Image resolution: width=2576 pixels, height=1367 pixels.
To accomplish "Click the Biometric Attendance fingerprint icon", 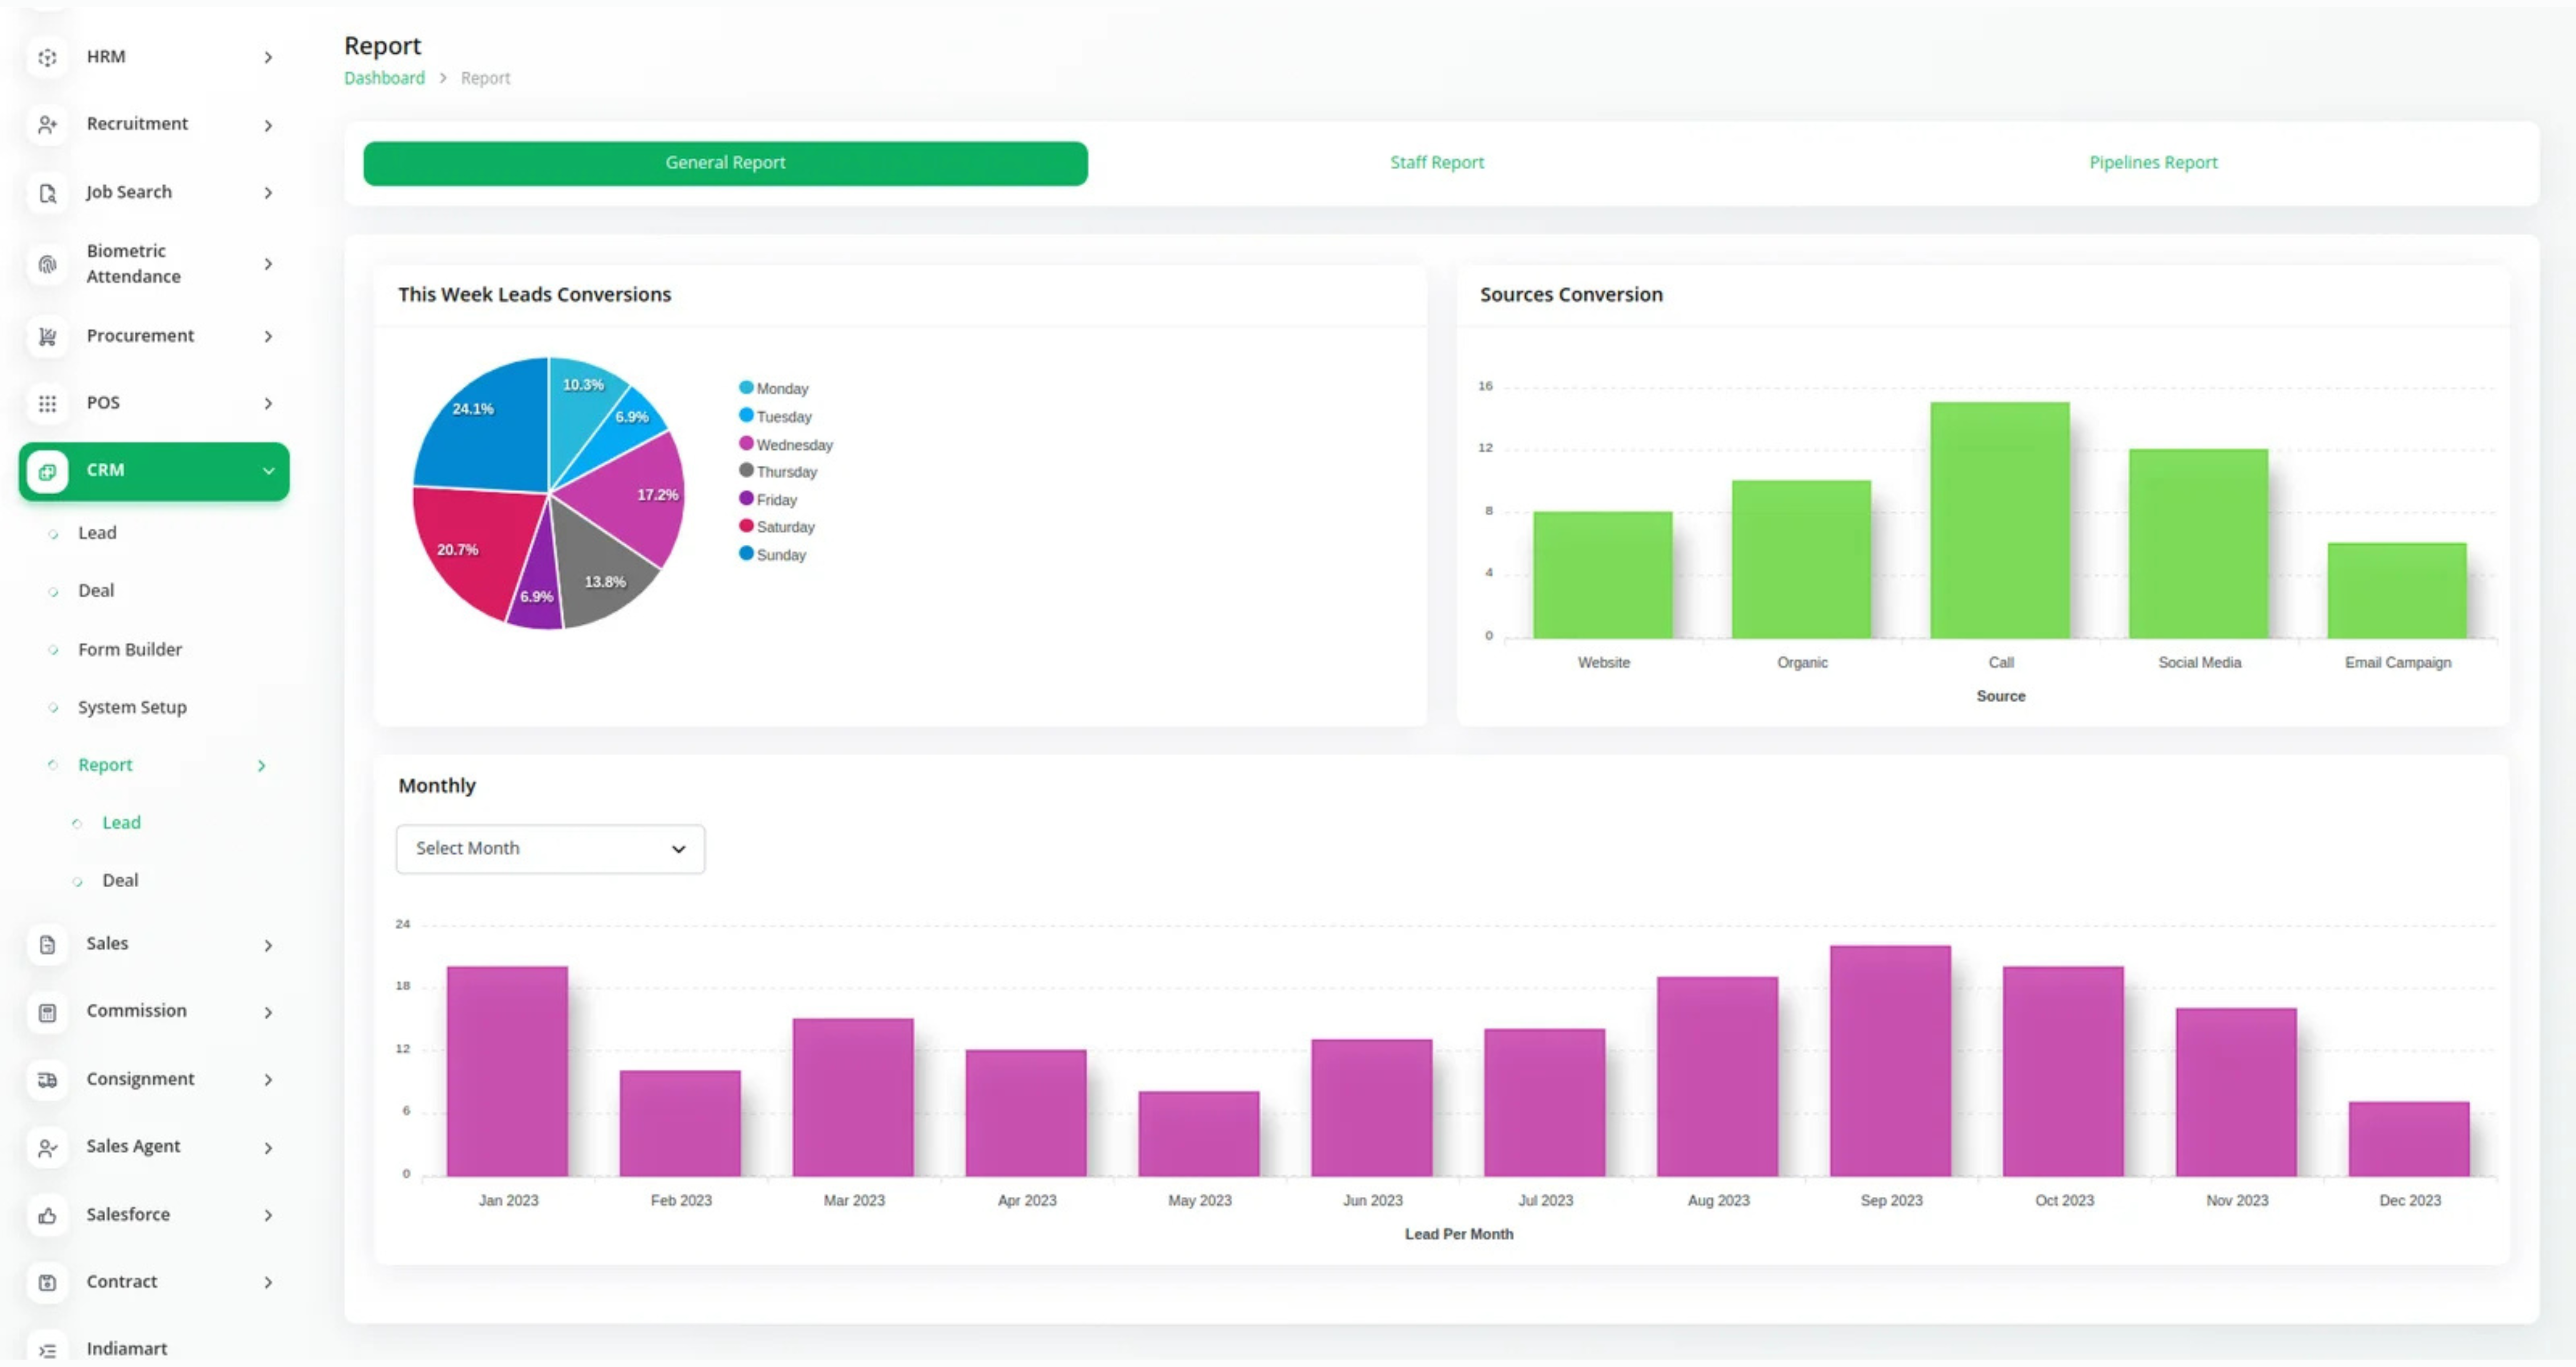I will (x=47, y=264).
